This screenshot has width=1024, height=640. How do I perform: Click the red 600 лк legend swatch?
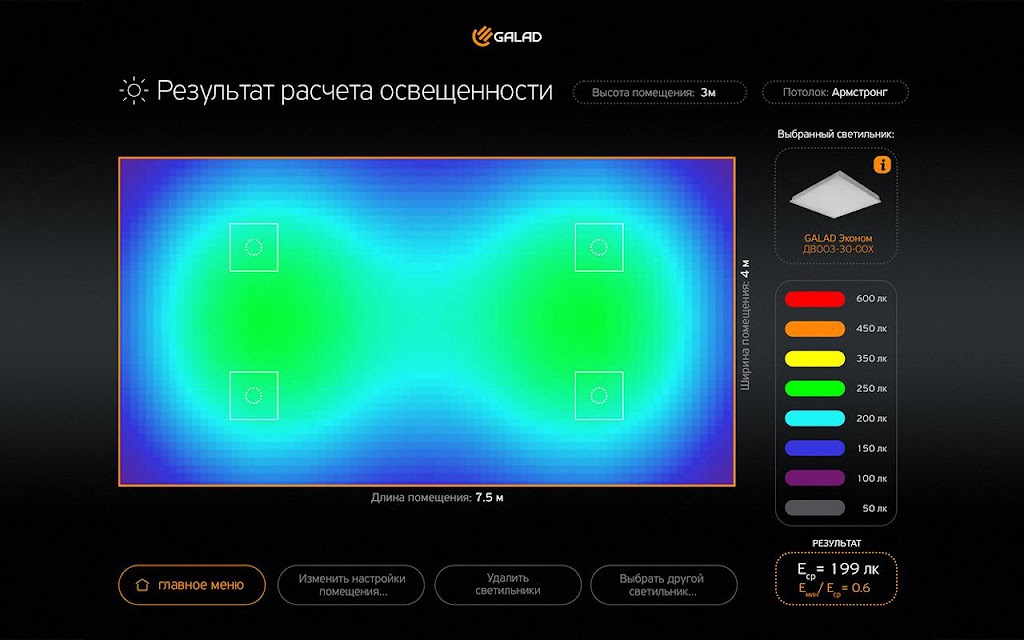pyautogui.click(x=814, y=299)
